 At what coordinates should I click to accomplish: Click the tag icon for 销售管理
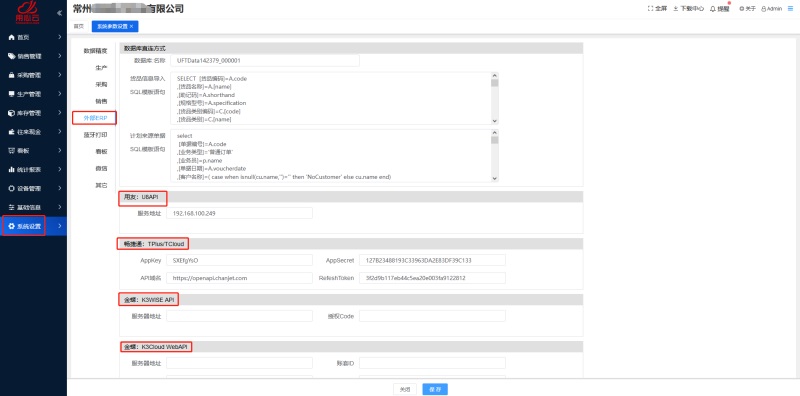[12, 56]
